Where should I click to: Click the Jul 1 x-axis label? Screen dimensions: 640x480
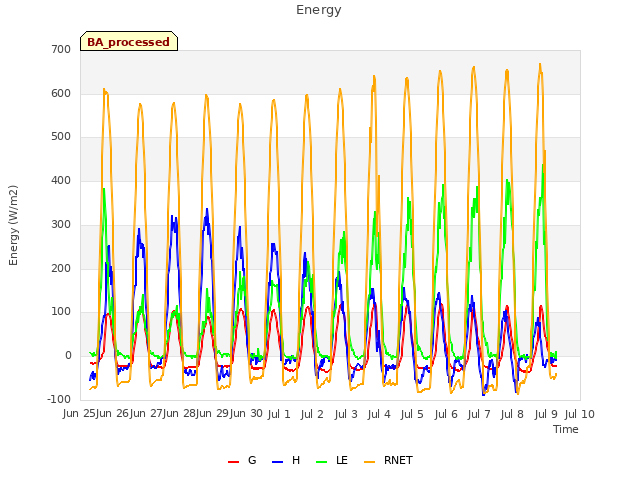pos(279,415)
